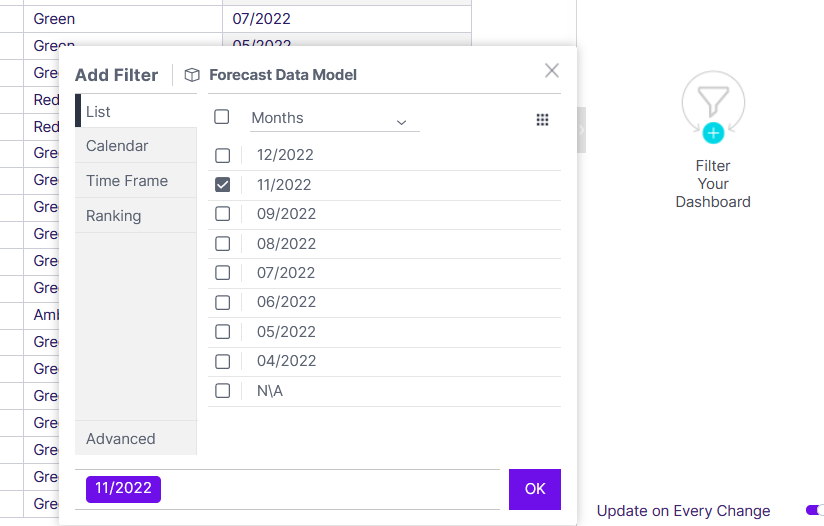
Task: Confirm the filter with OK
Action: click(535, 489)
